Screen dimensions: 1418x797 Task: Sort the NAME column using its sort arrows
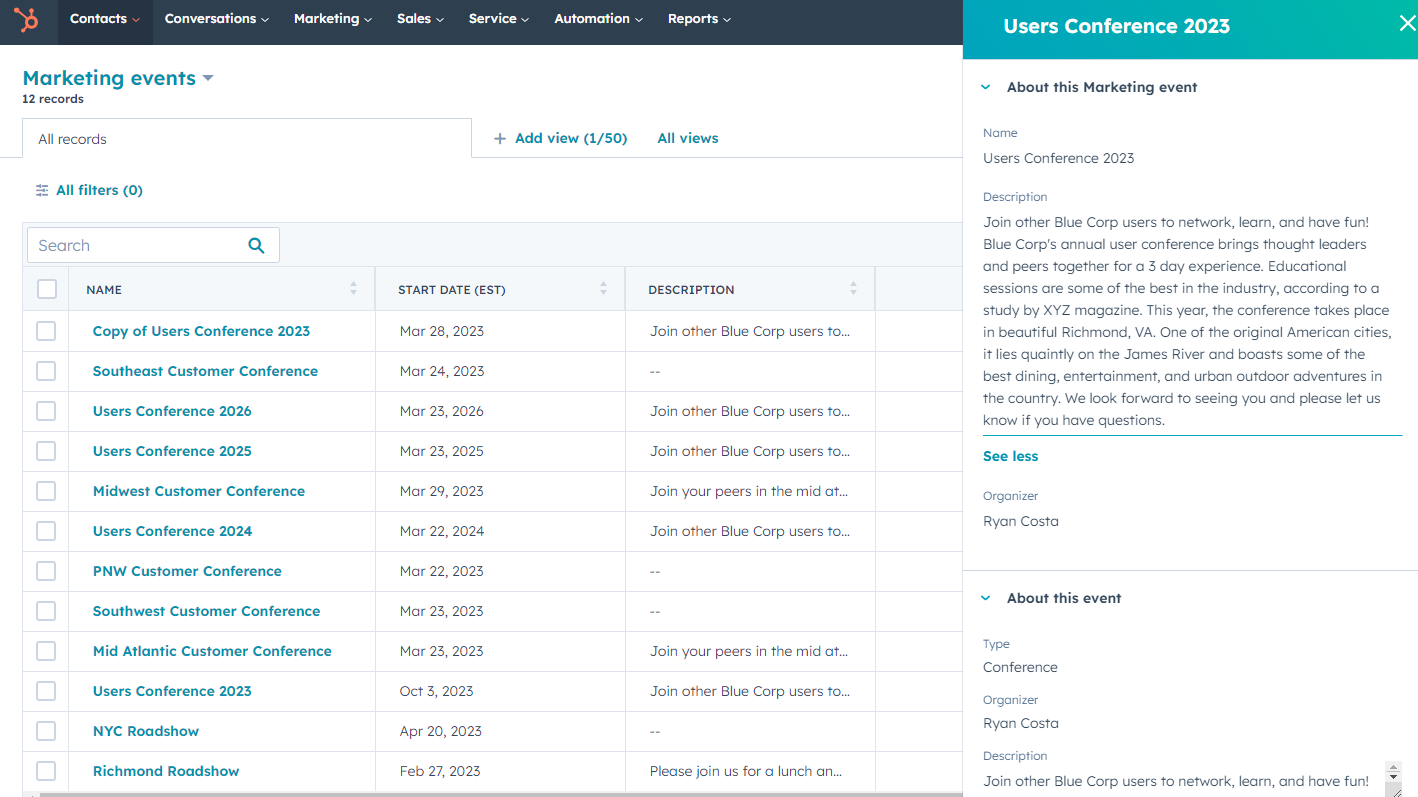click(x=353, y=288)
